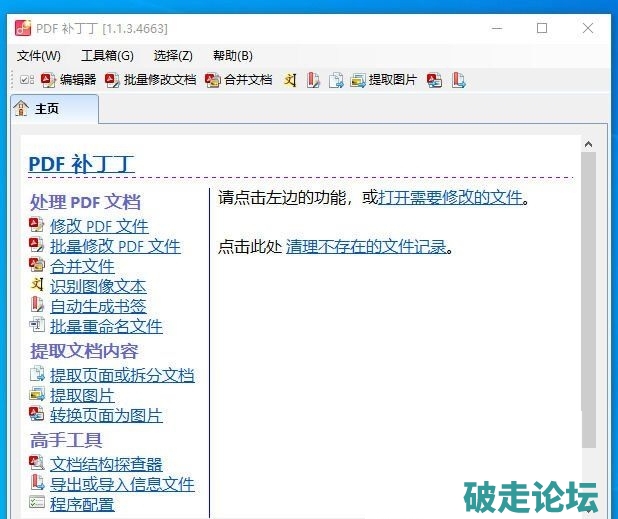Open 批量修改文档 from the toolbar

pos(151,80)
